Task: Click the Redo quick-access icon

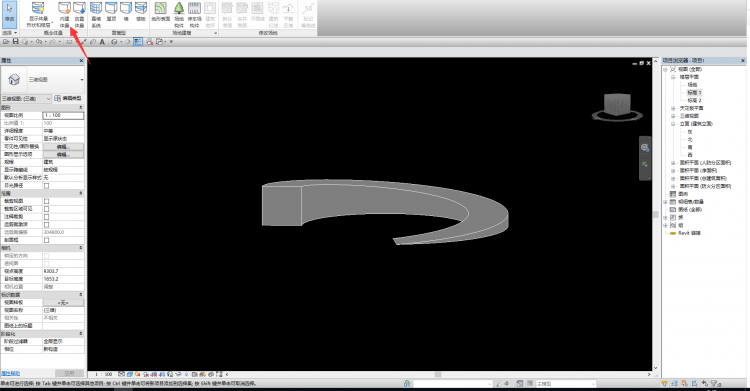Action: tap(53, 42)
